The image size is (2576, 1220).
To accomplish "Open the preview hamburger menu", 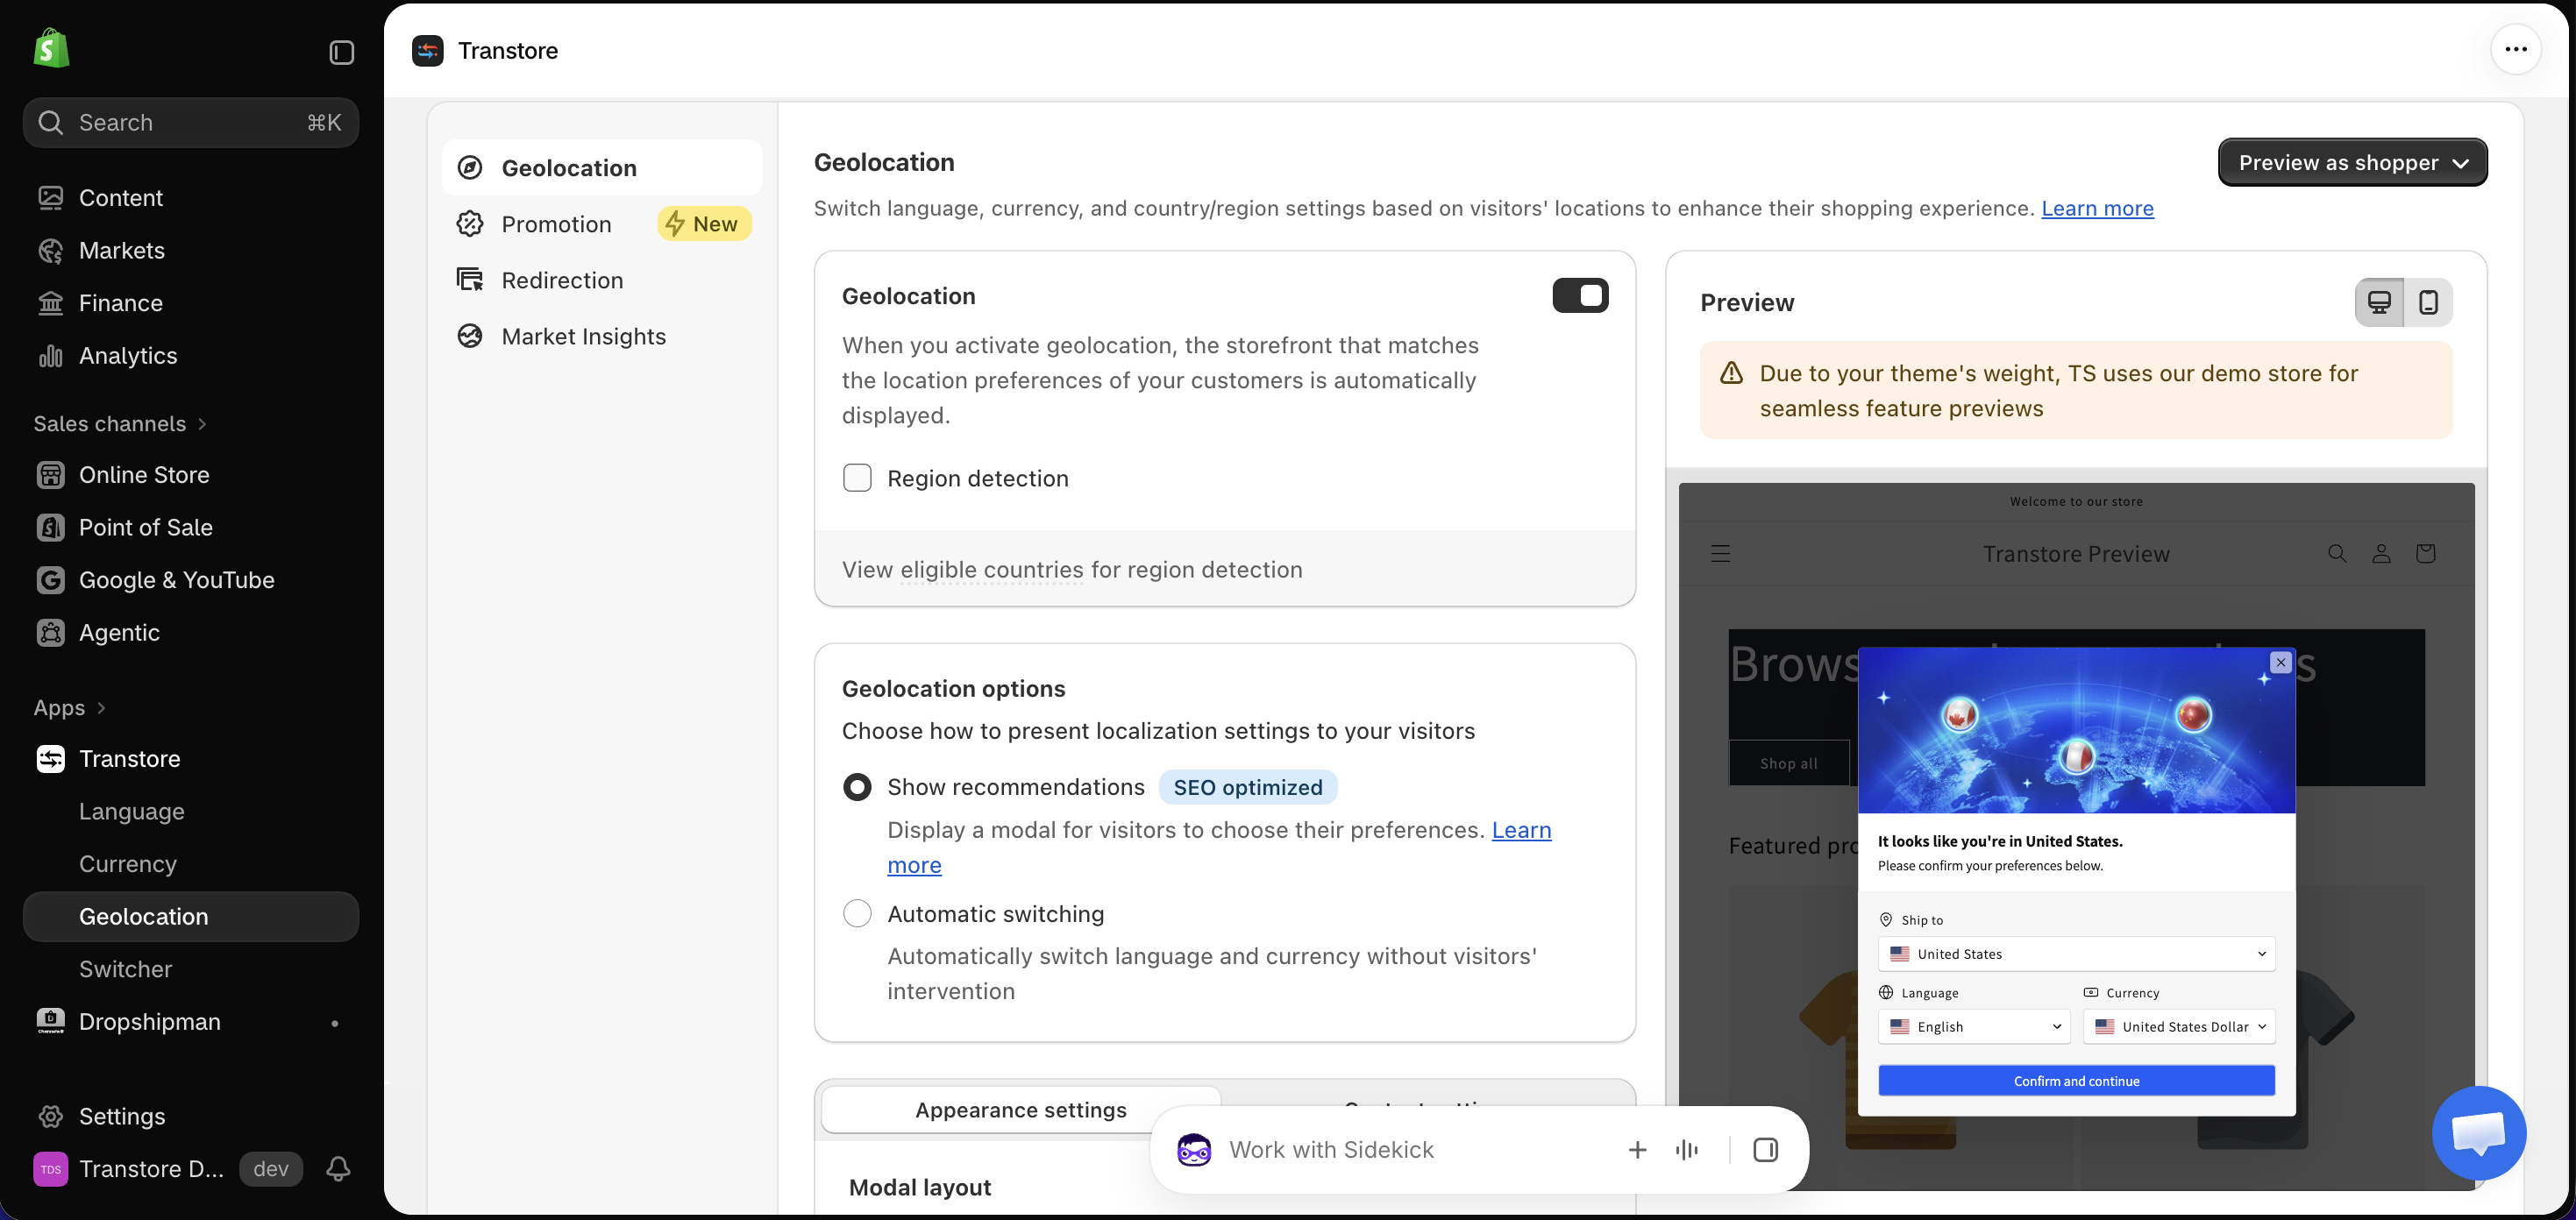I will 1720,554.
